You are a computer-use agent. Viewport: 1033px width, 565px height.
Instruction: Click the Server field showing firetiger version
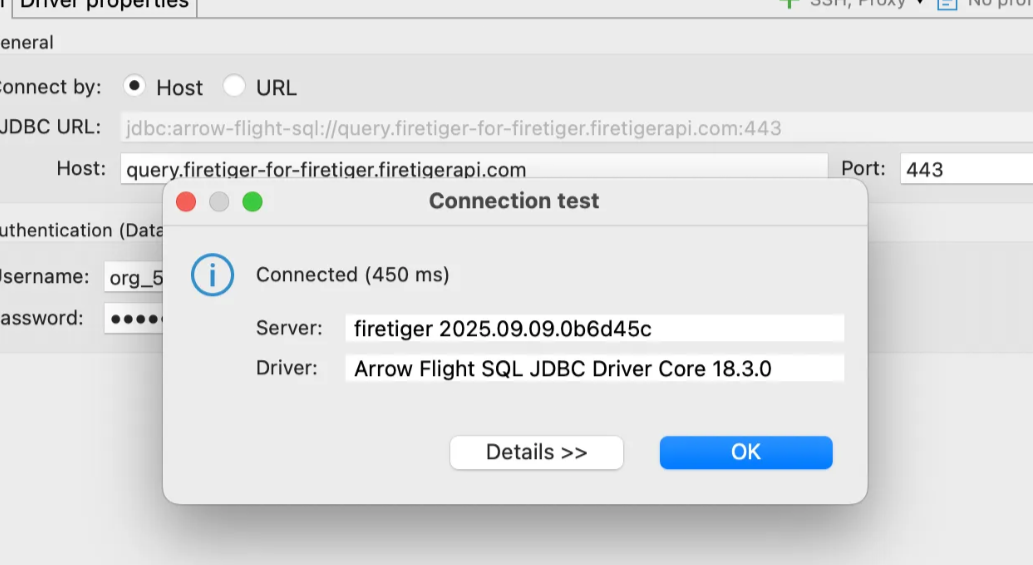(594, 328)
